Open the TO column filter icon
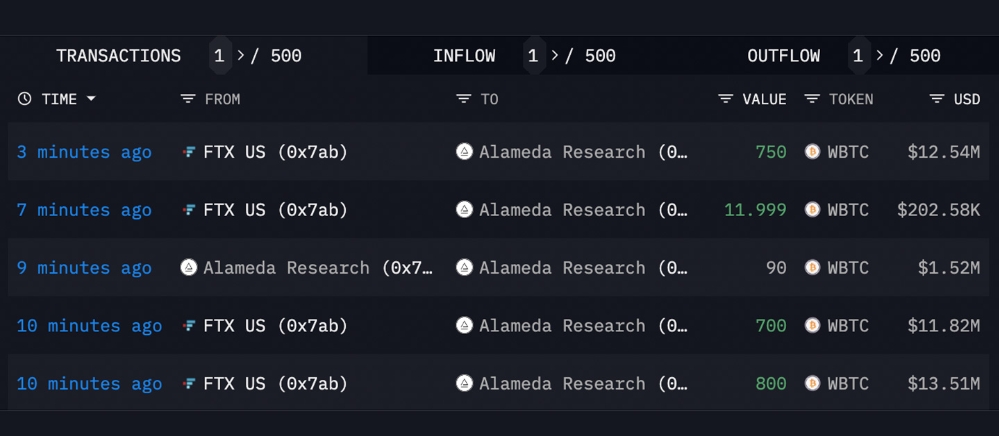Screen dimensions: 999x436 point(463,99)
